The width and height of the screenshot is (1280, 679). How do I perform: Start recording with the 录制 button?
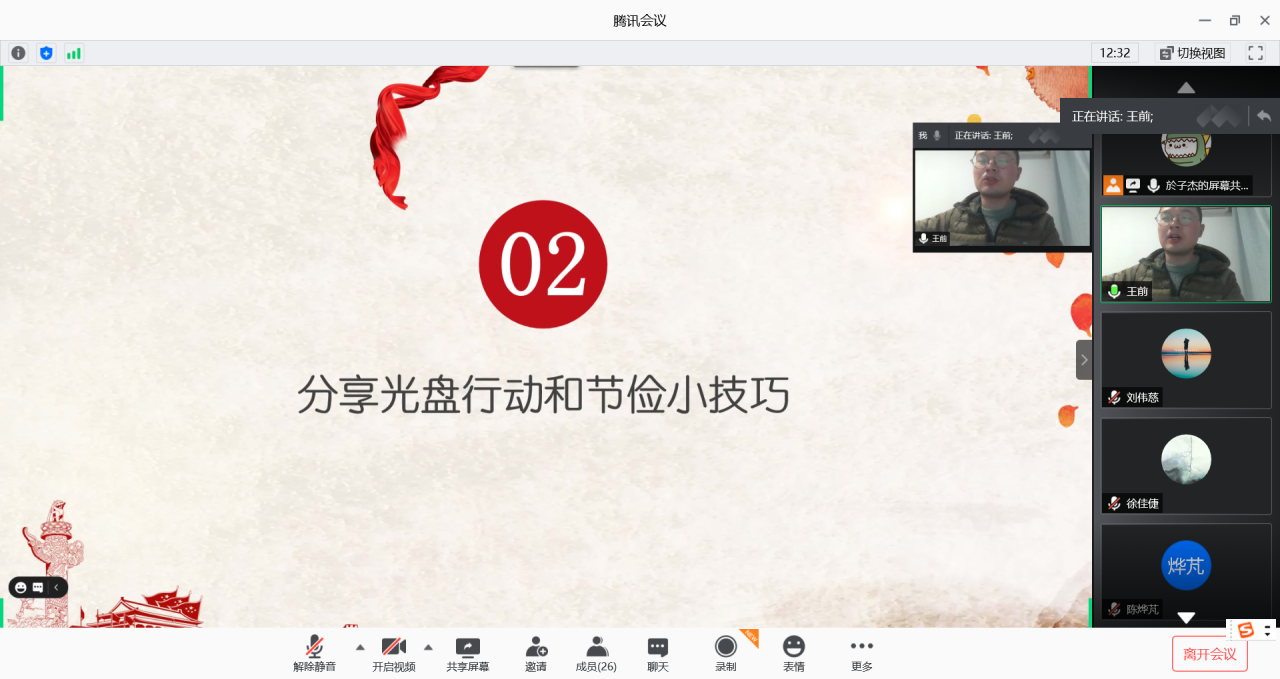click(725, 654)
